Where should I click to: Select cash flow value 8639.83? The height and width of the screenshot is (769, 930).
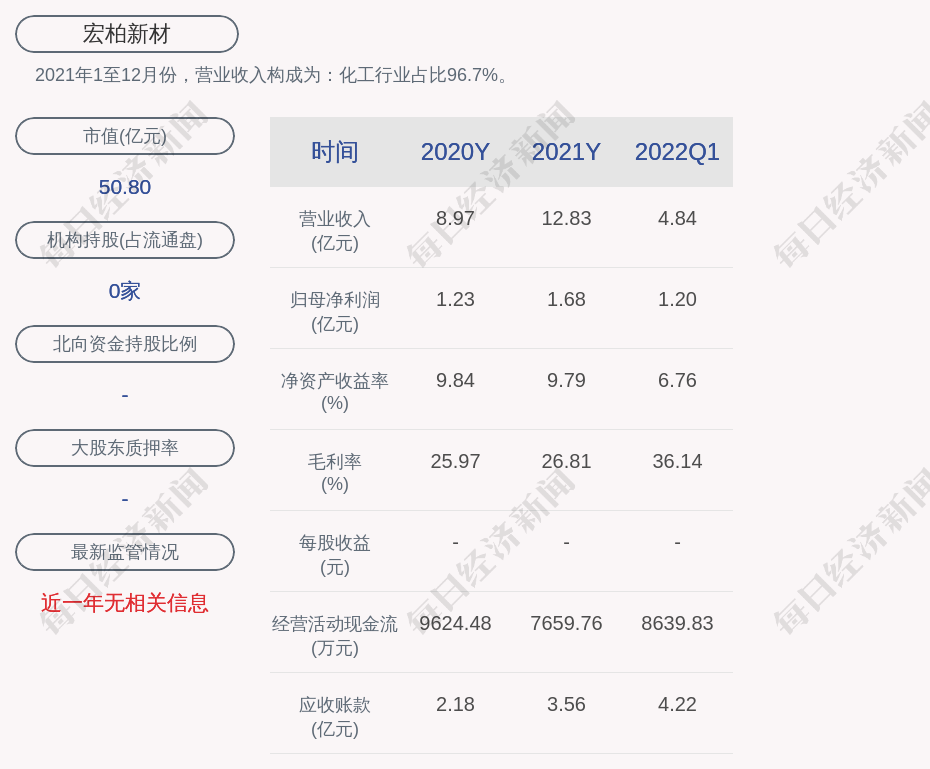(677, 623)
